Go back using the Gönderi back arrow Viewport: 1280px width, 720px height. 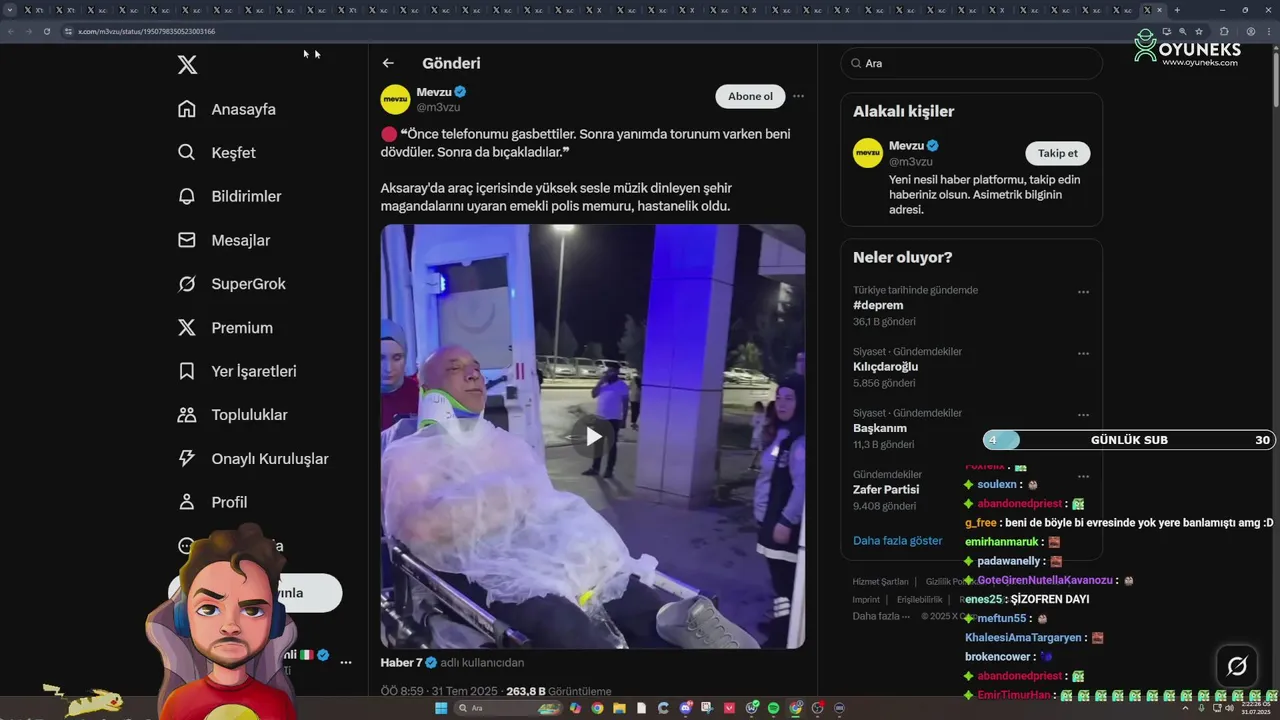click(x=388, y=63)
